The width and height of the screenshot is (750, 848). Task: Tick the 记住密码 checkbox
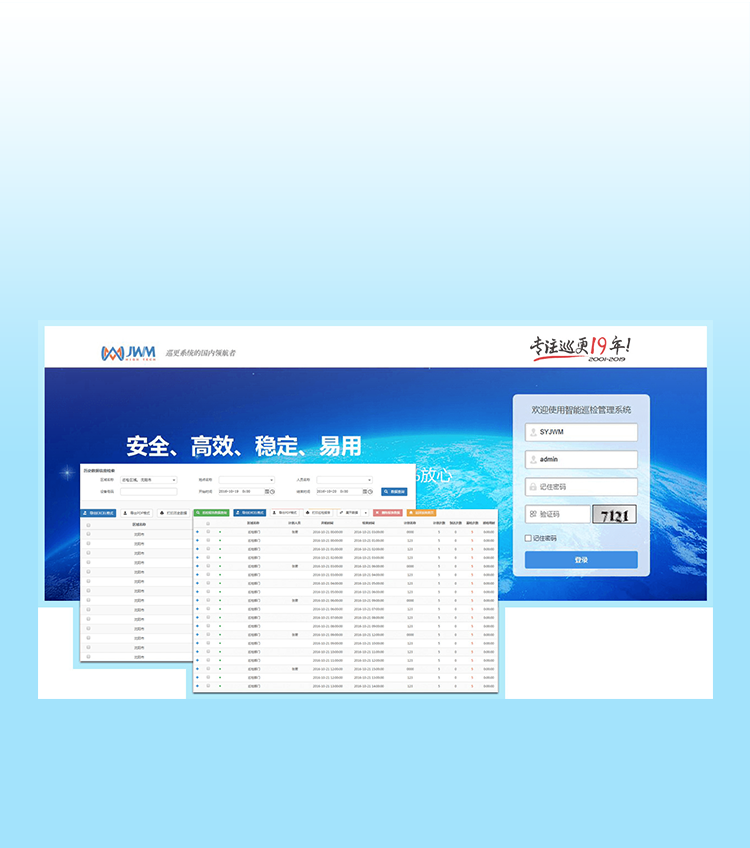(x=528, y=538)
